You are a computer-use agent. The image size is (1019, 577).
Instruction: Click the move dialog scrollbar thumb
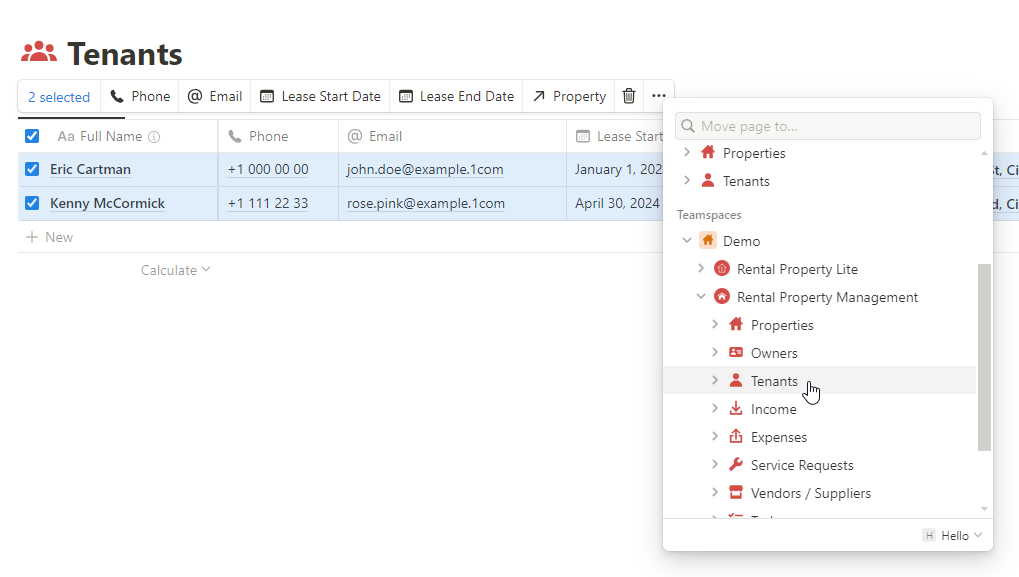tap(984, 357)
